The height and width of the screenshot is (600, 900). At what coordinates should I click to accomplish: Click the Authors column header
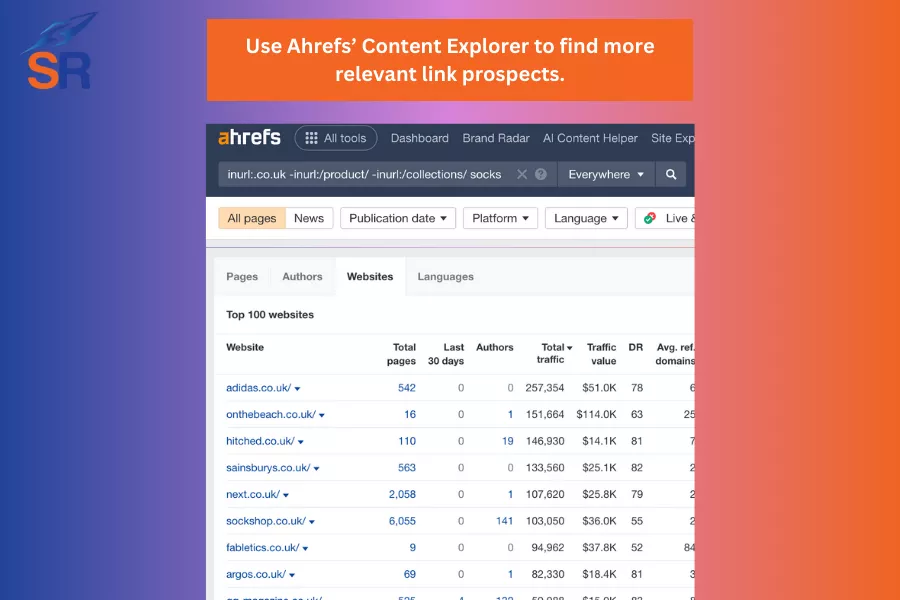(x=495, y=347)
